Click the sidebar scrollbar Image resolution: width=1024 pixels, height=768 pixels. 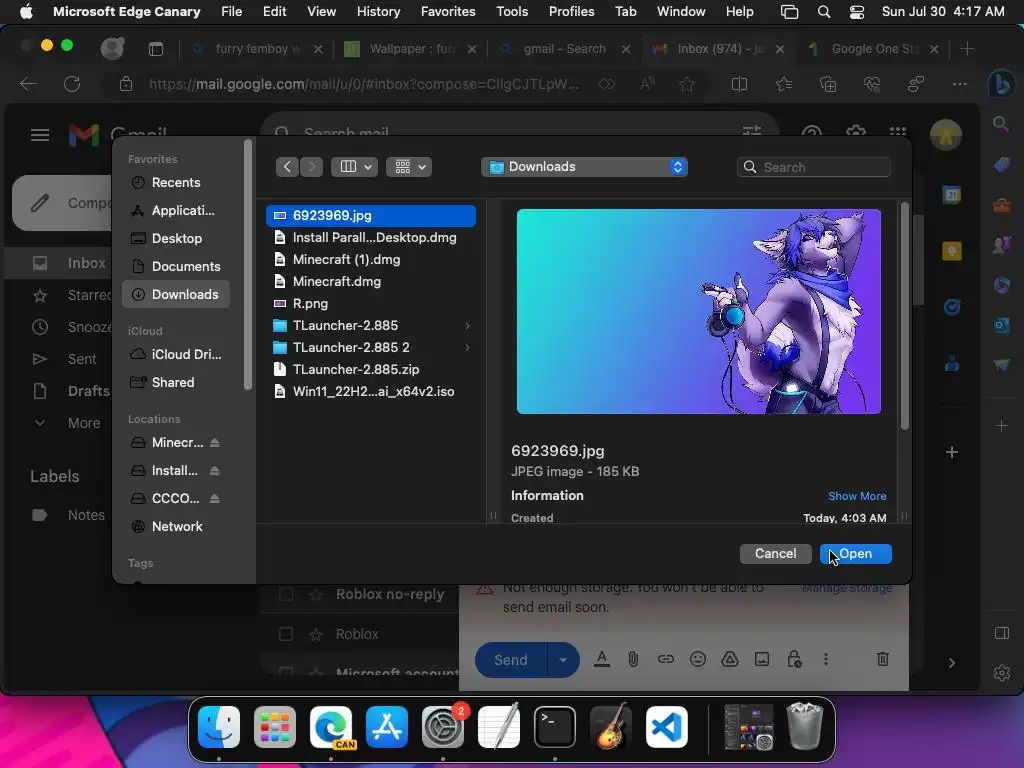pyautogui.click(x=248, y=264)
